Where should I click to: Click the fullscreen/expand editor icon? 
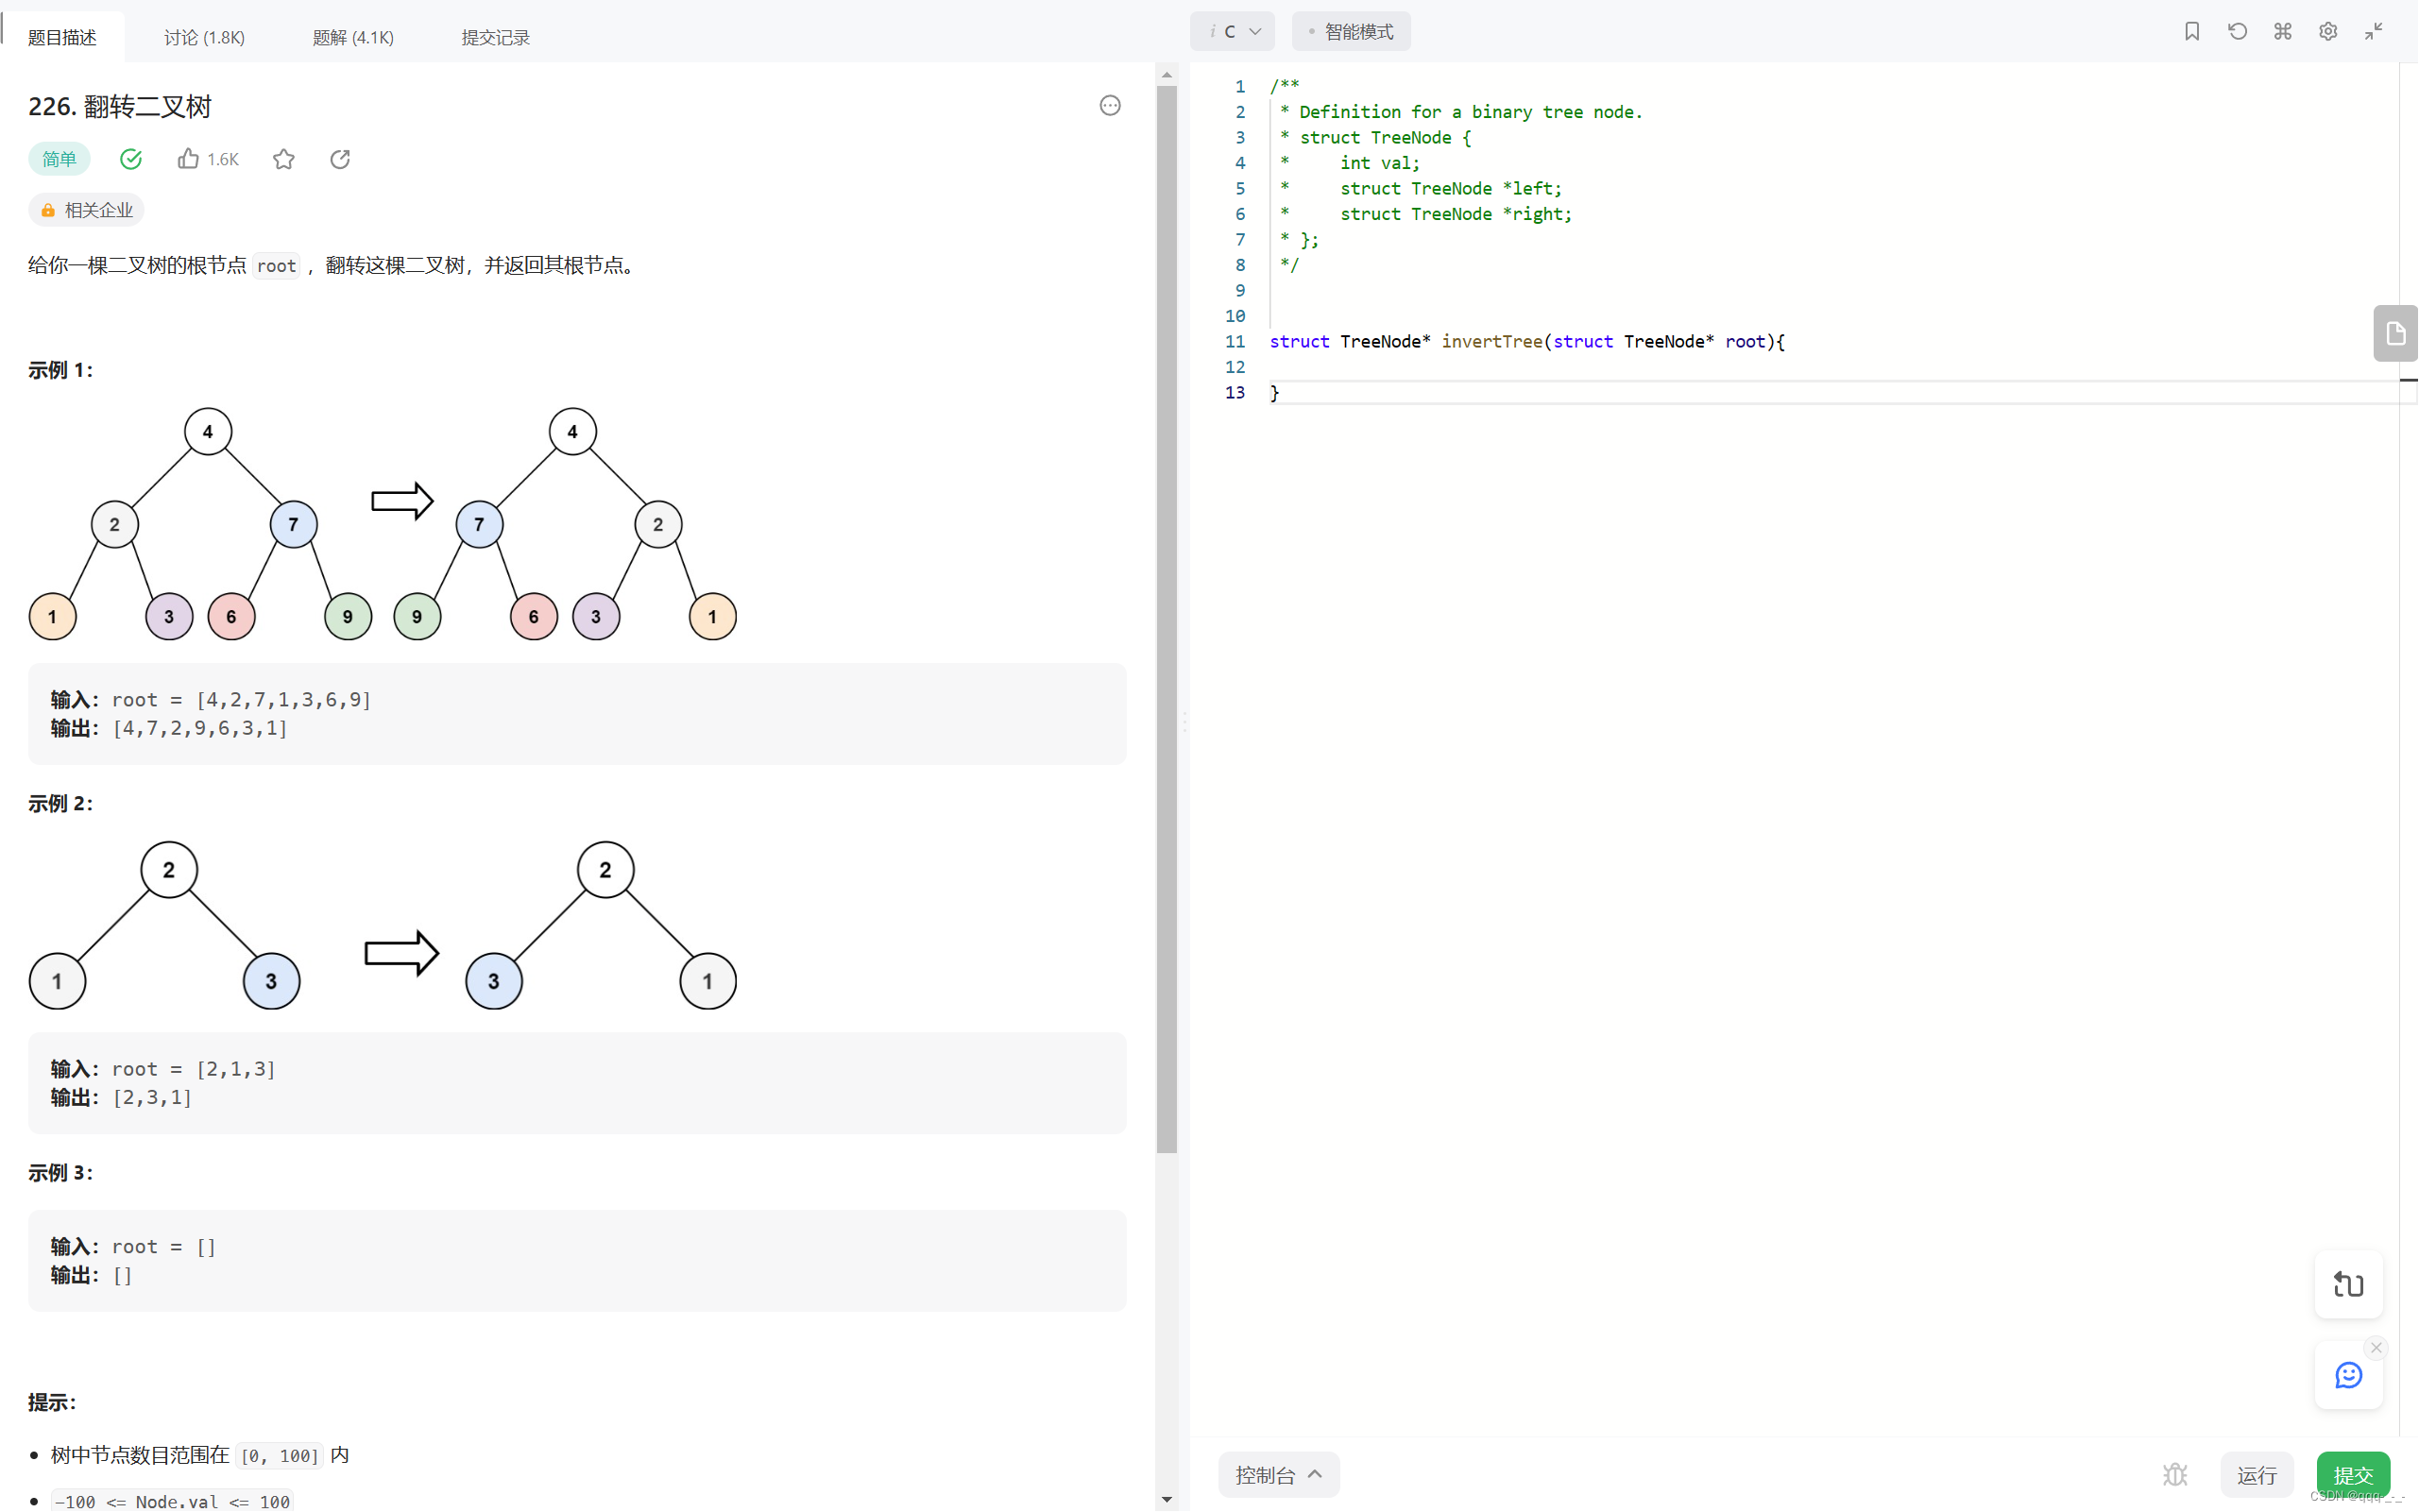click(2374, 31)
